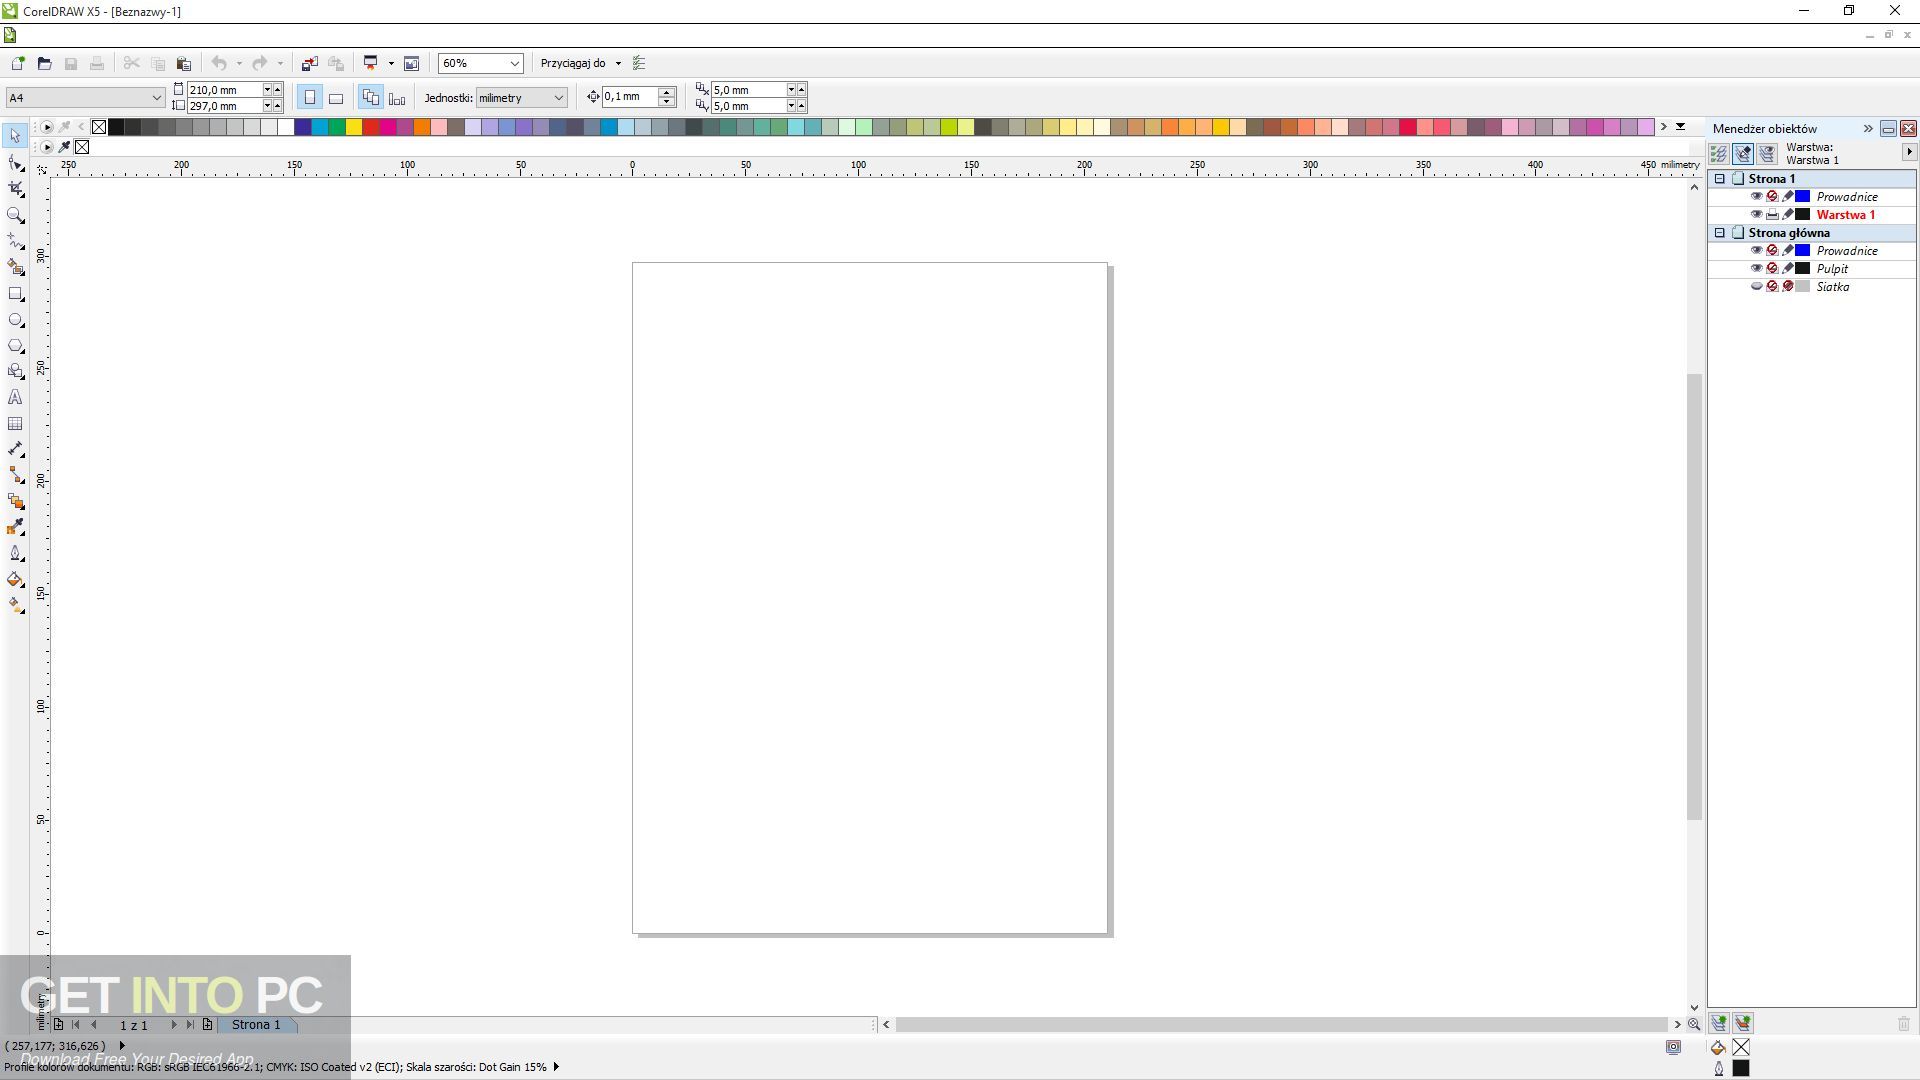Open the zoom level 60% dropdown
This screenshot has width=1920, height=1080.
[514, 63]
